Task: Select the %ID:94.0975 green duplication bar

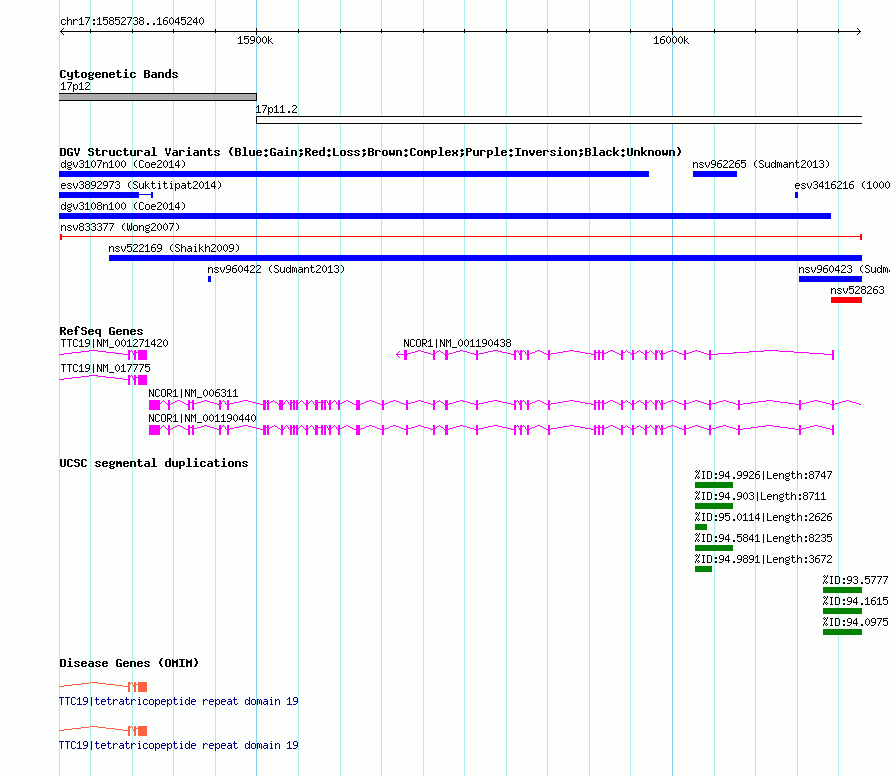Action: point(842,632)
